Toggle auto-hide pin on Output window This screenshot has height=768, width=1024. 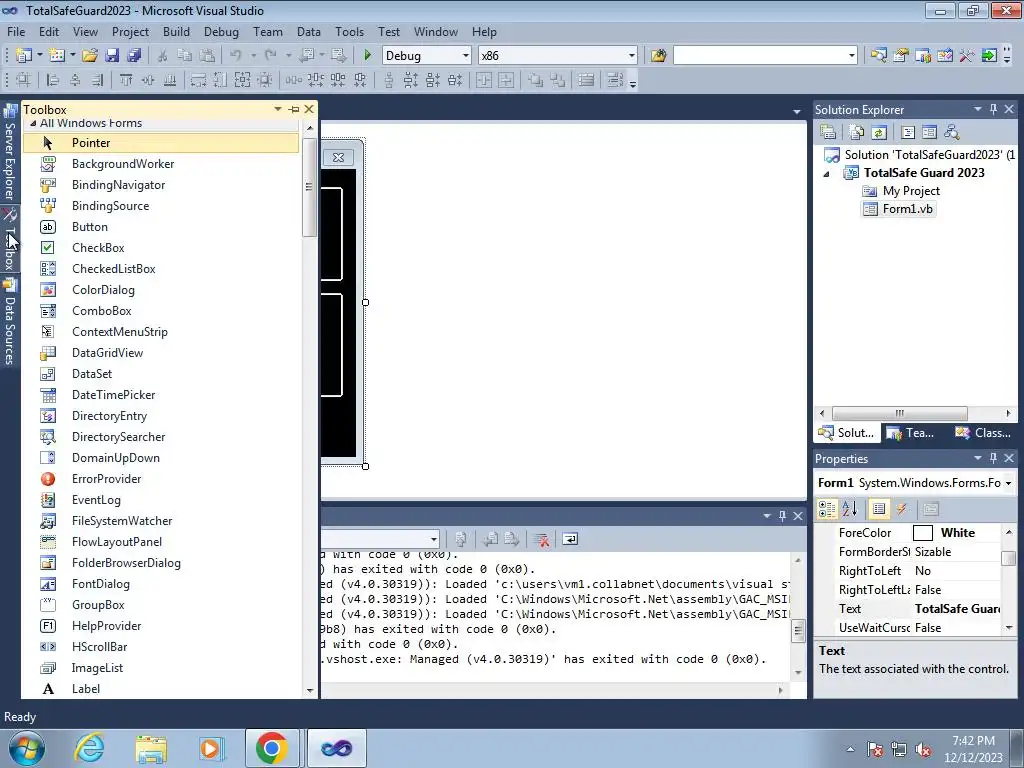(x=782, y=516)
